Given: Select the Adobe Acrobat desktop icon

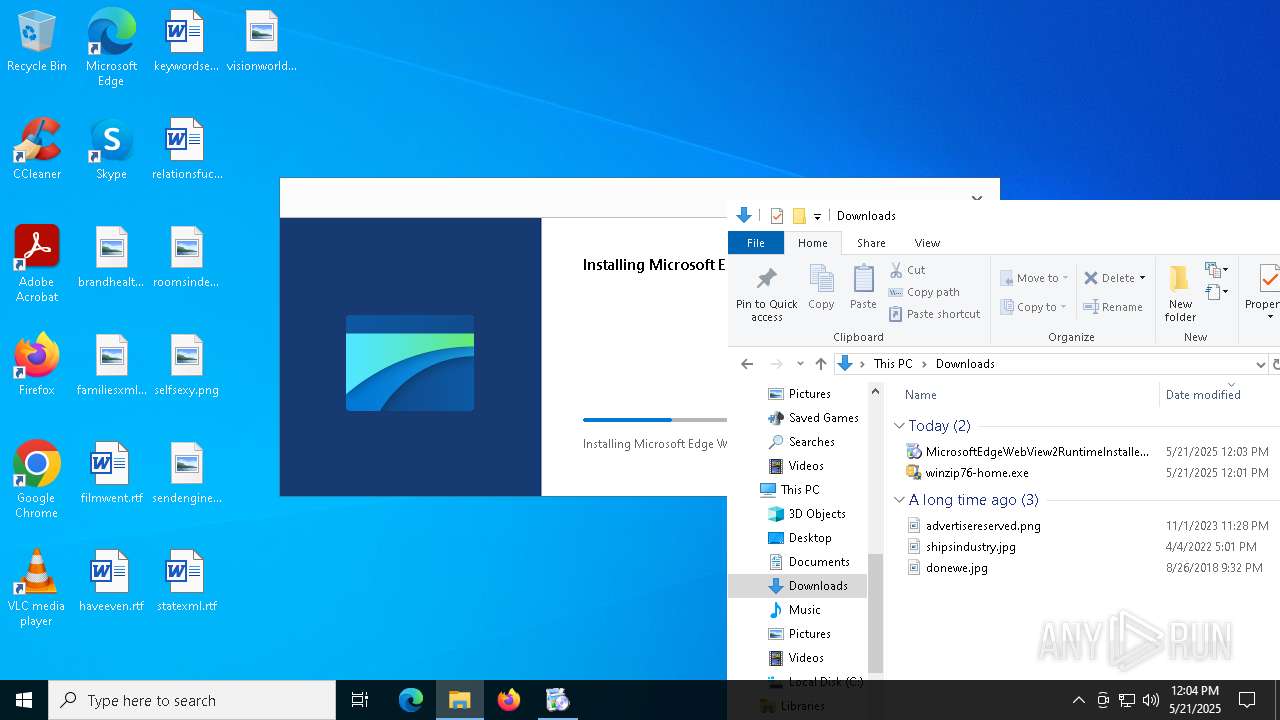Looking at the screenshot, I should click(x=37, y=264).
